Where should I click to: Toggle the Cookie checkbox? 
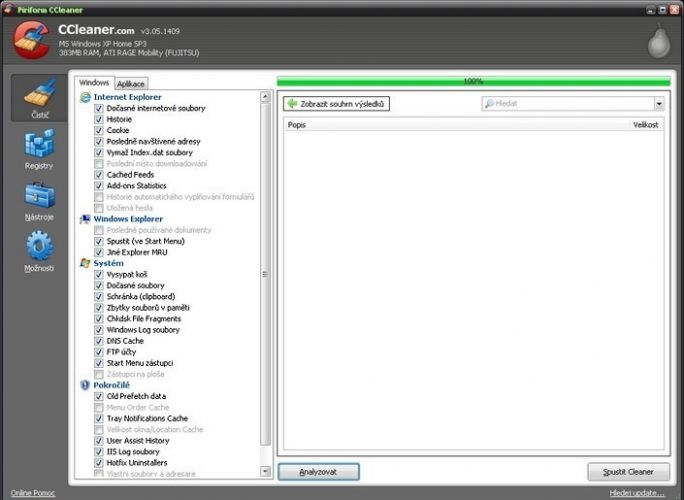(99, 130)
